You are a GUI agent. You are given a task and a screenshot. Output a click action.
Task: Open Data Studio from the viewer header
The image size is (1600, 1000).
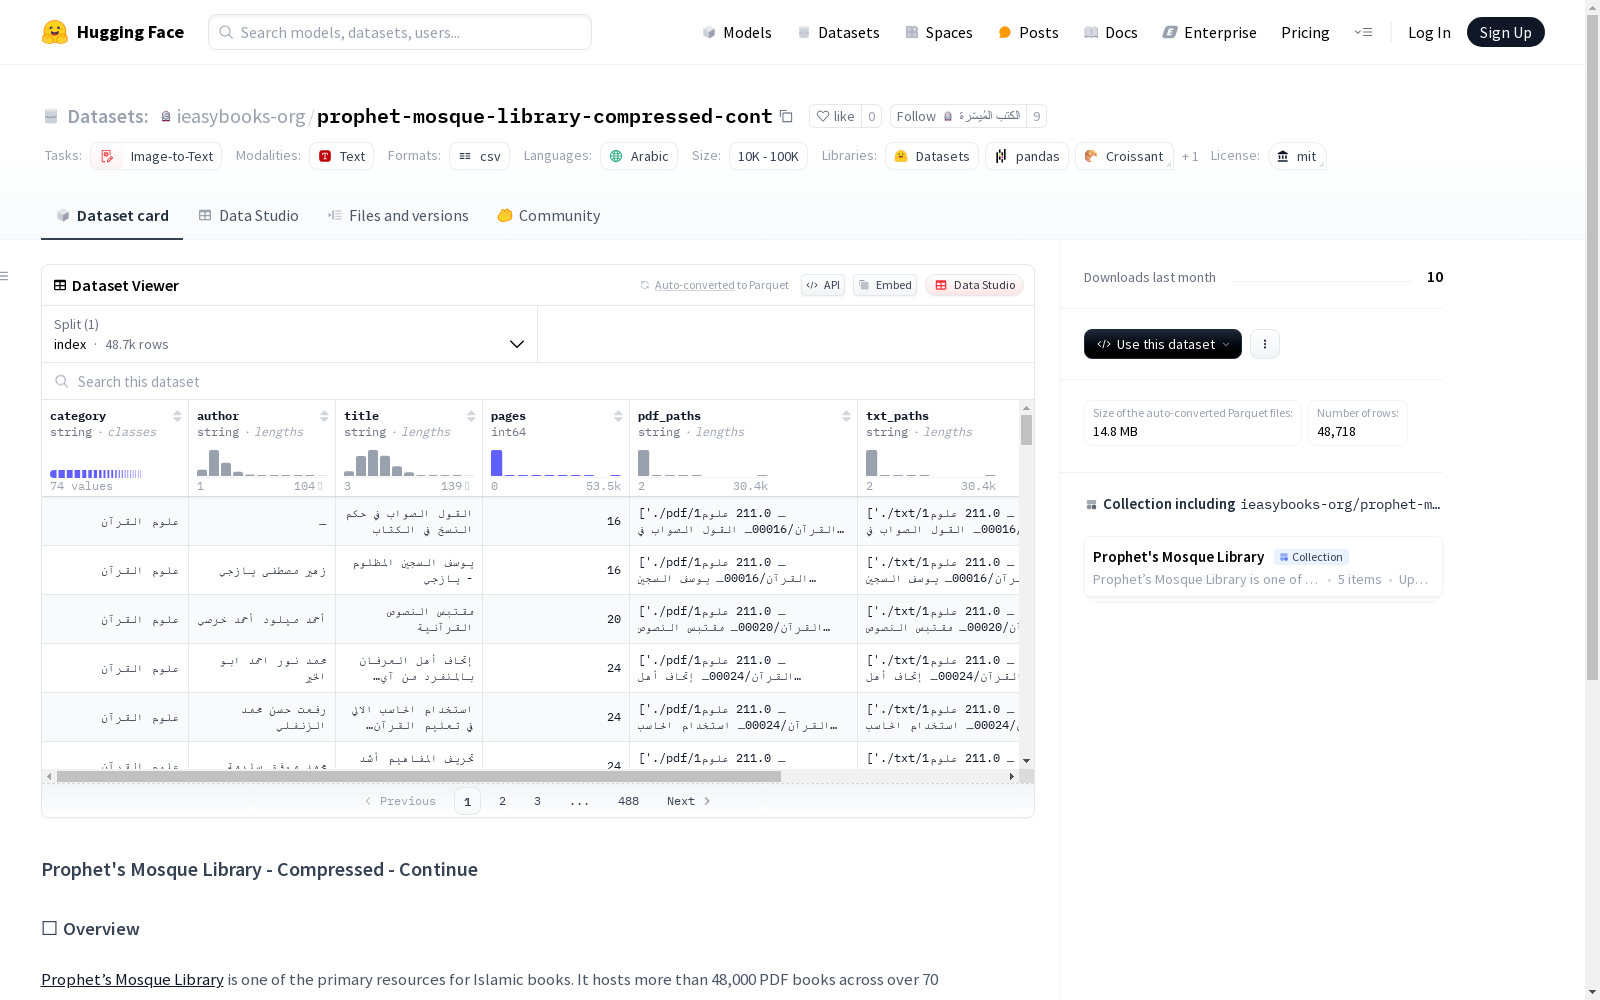point(975,285)
